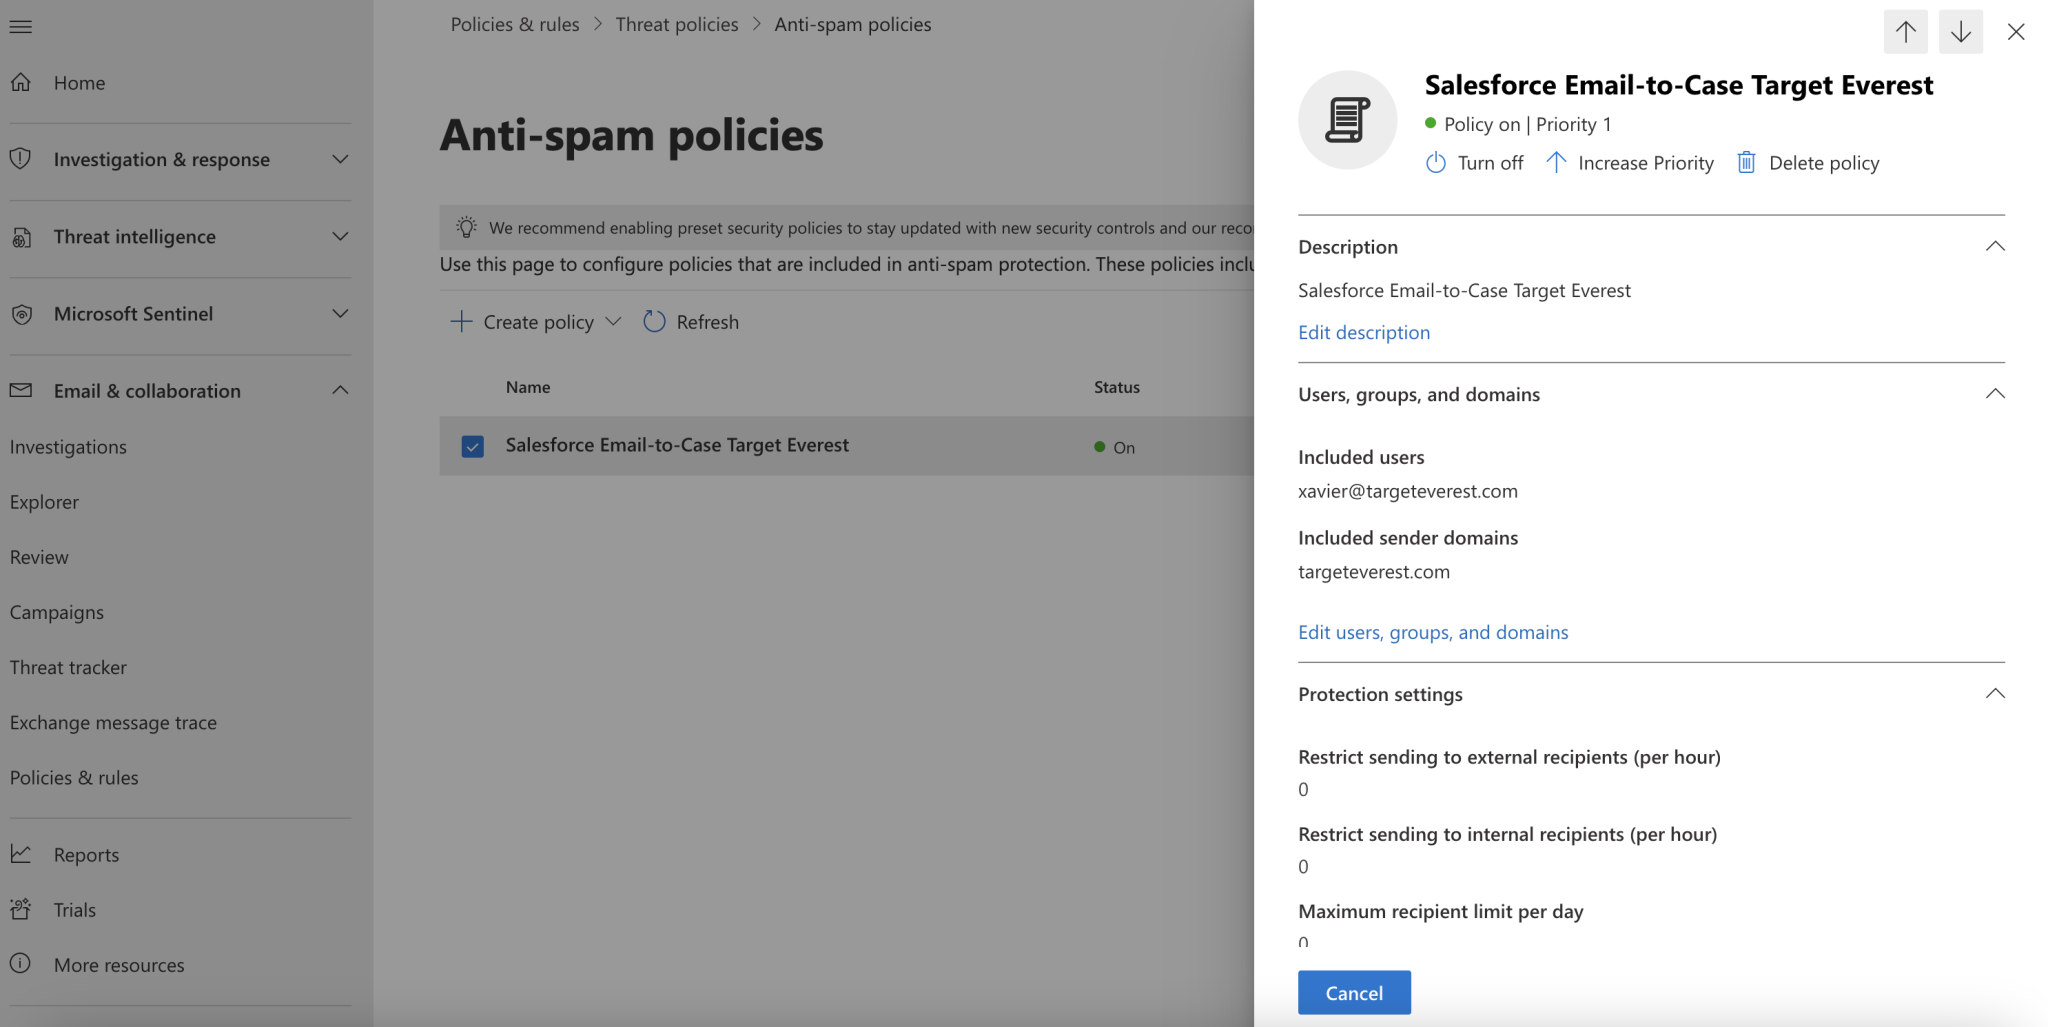Expand the Create policy dropdown
The width and height of the screenshot is (2048, 1027).
coord(613,321)
